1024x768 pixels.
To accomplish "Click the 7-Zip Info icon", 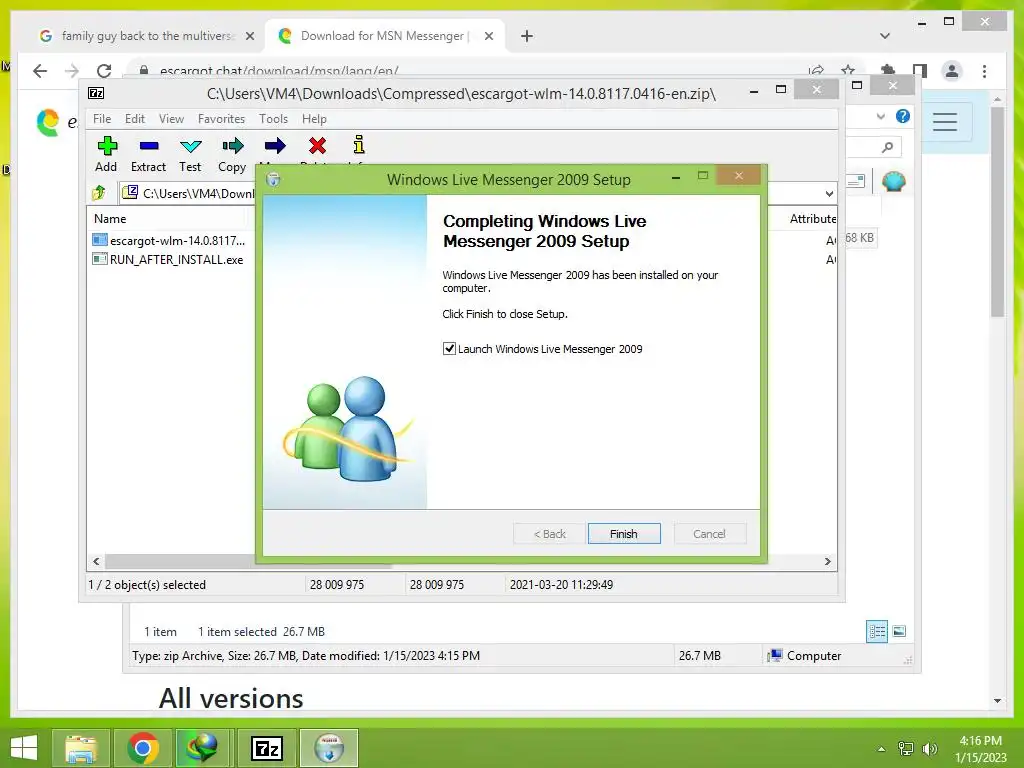I will click(359, 144).
